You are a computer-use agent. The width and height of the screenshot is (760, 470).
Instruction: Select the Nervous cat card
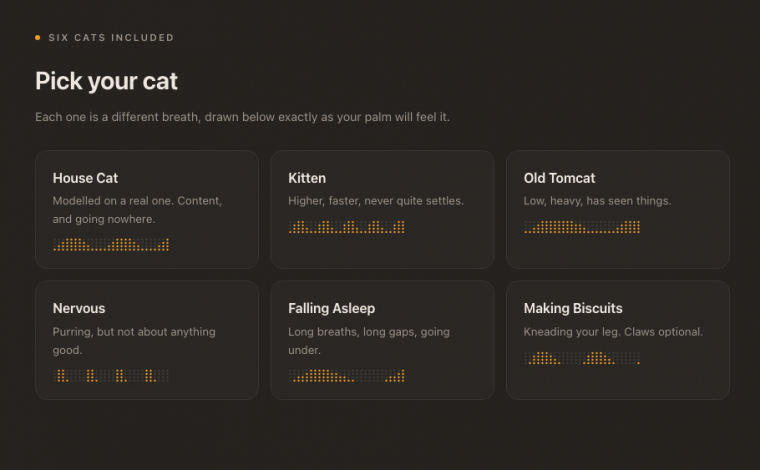tap(147, 340)
